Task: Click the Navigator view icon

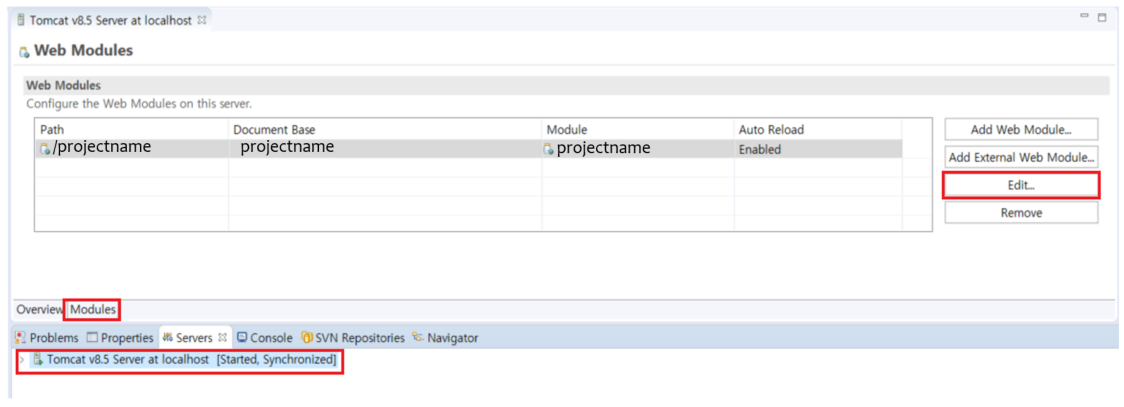Action: [x=418, y=337]
